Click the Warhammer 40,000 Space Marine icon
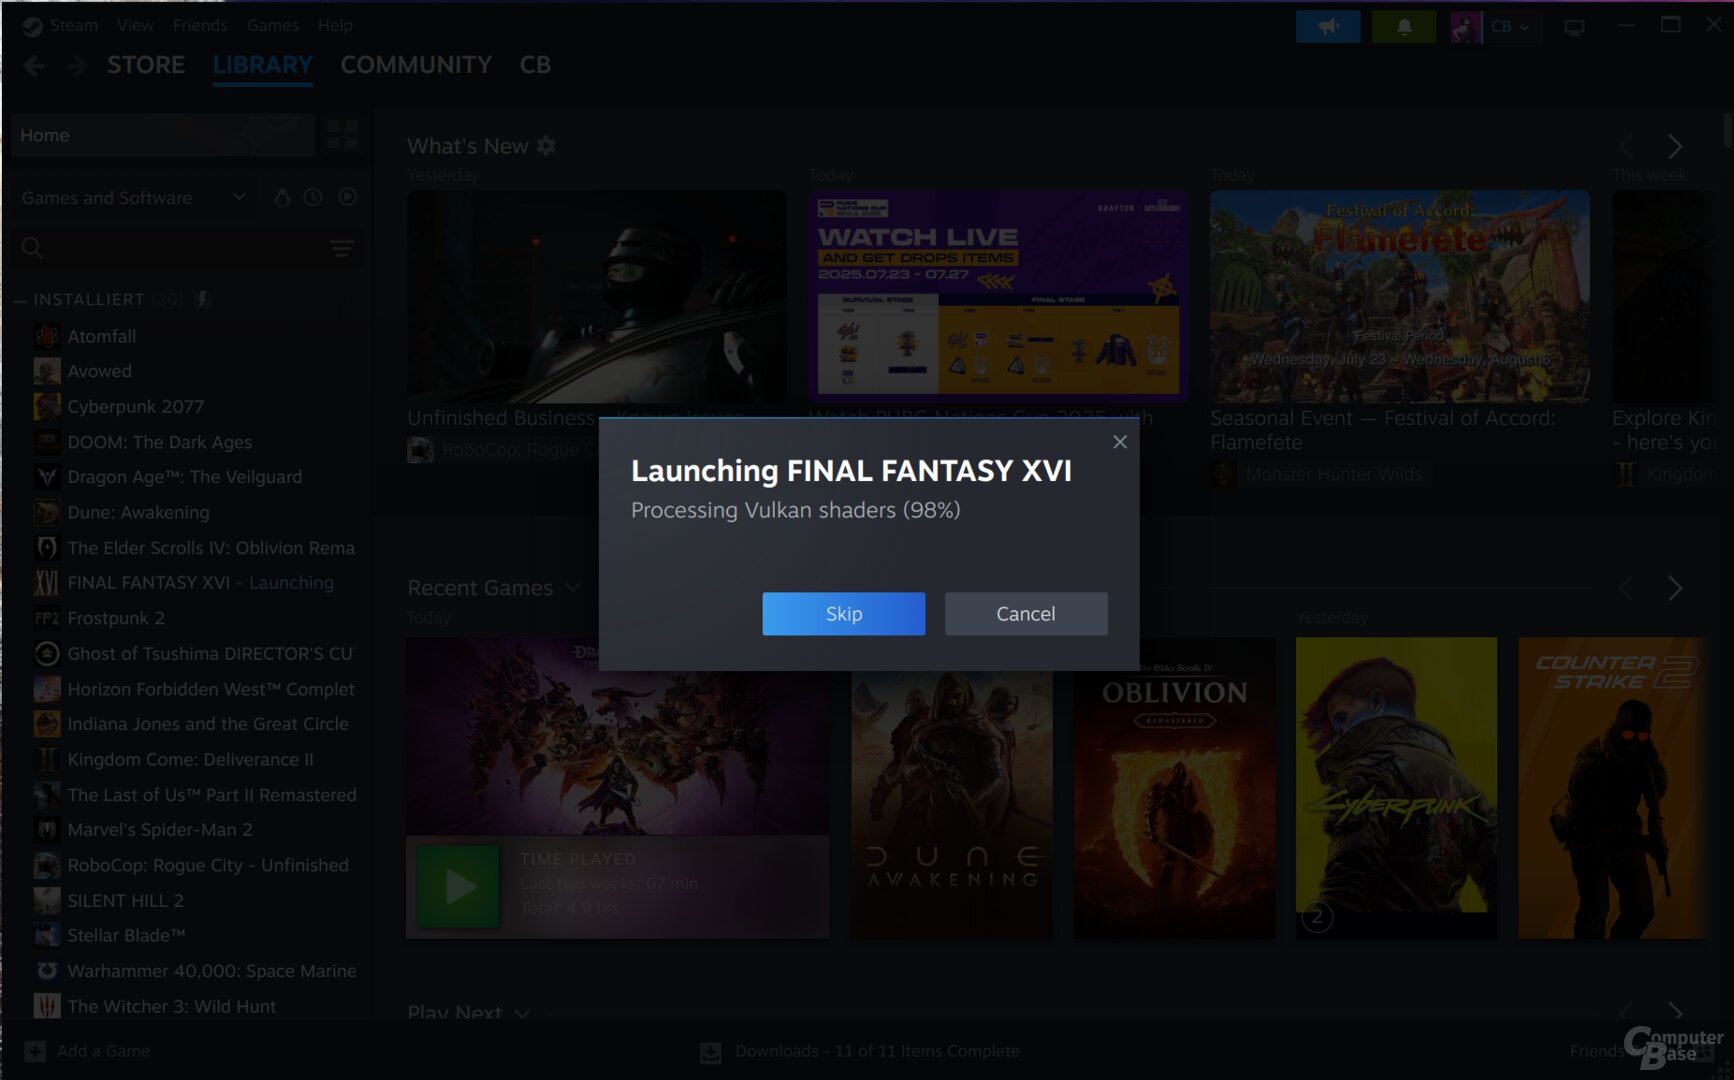The width and height of the screenshot is (1734, 1080). pos(46,971)
